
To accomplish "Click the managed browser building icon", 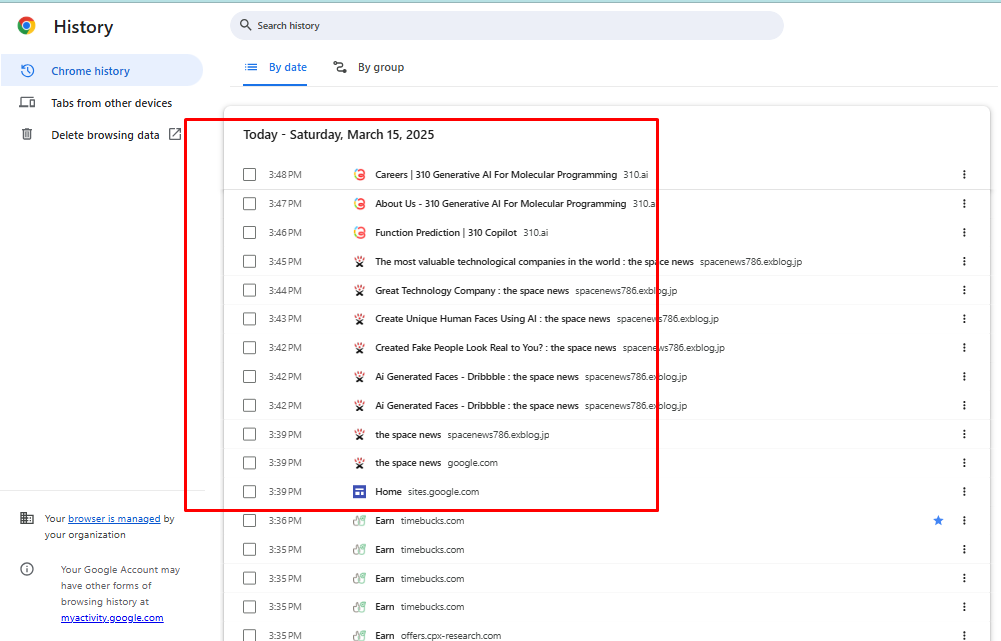I will (27, 518).
